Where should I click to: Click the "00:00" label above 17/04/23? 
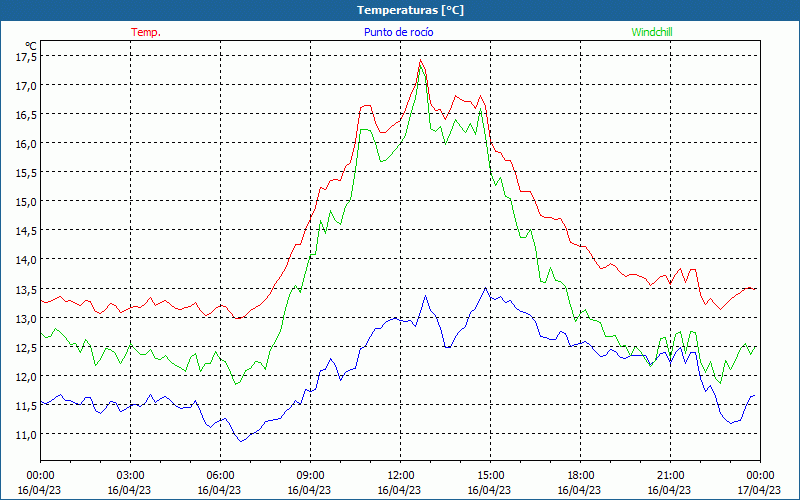click(x=760, y=476)
